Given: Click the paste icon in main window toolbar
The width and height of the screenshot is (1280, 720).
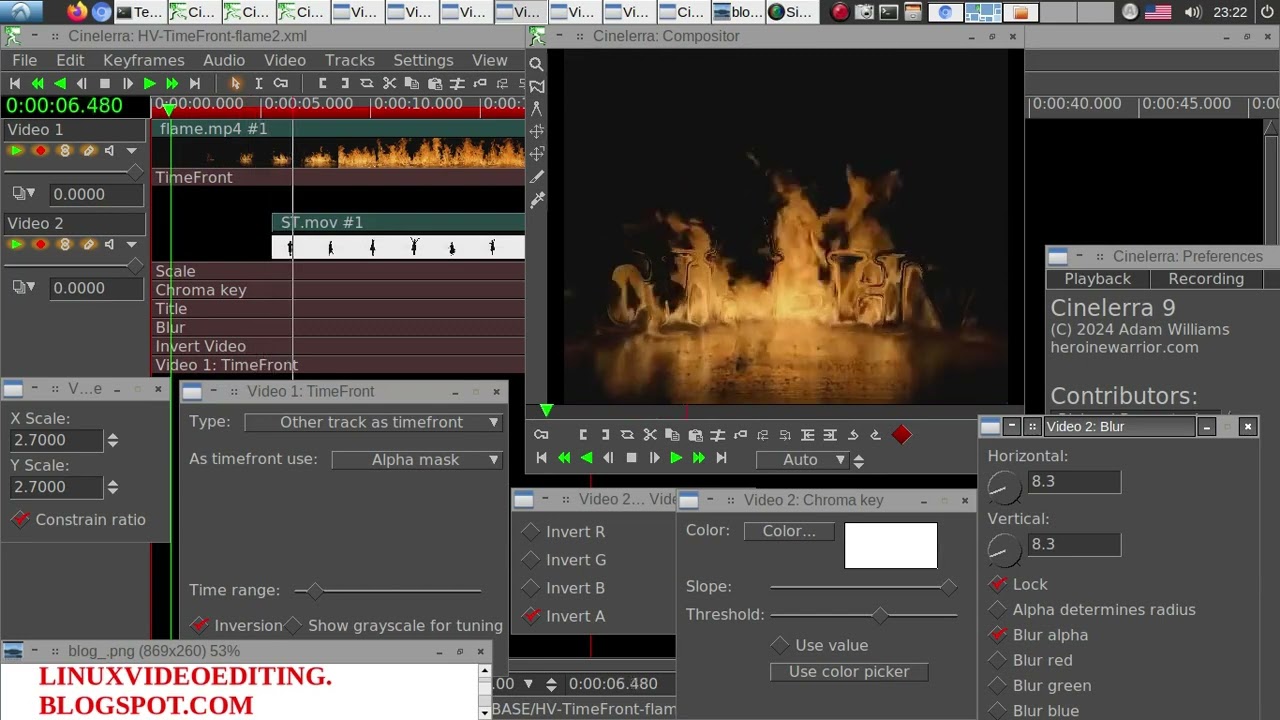Looking at the screenshot, I should tap(434, 84).
